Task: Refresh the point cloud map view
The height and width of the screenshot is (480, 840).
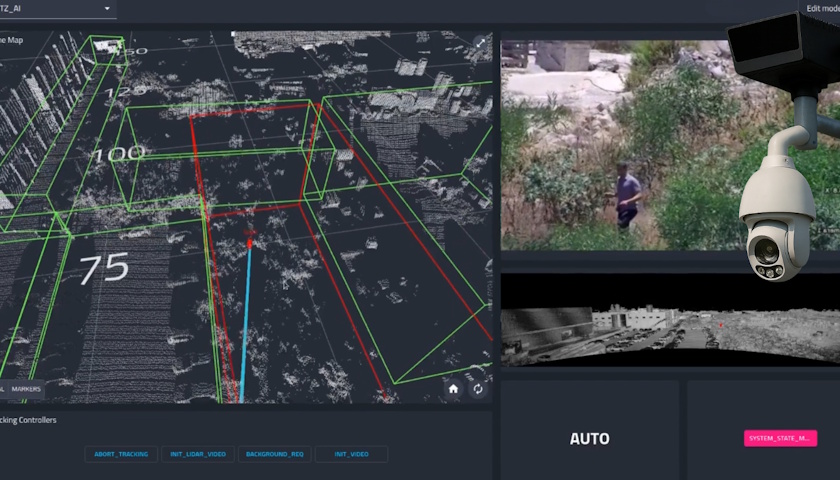Action: pos(477,389)
